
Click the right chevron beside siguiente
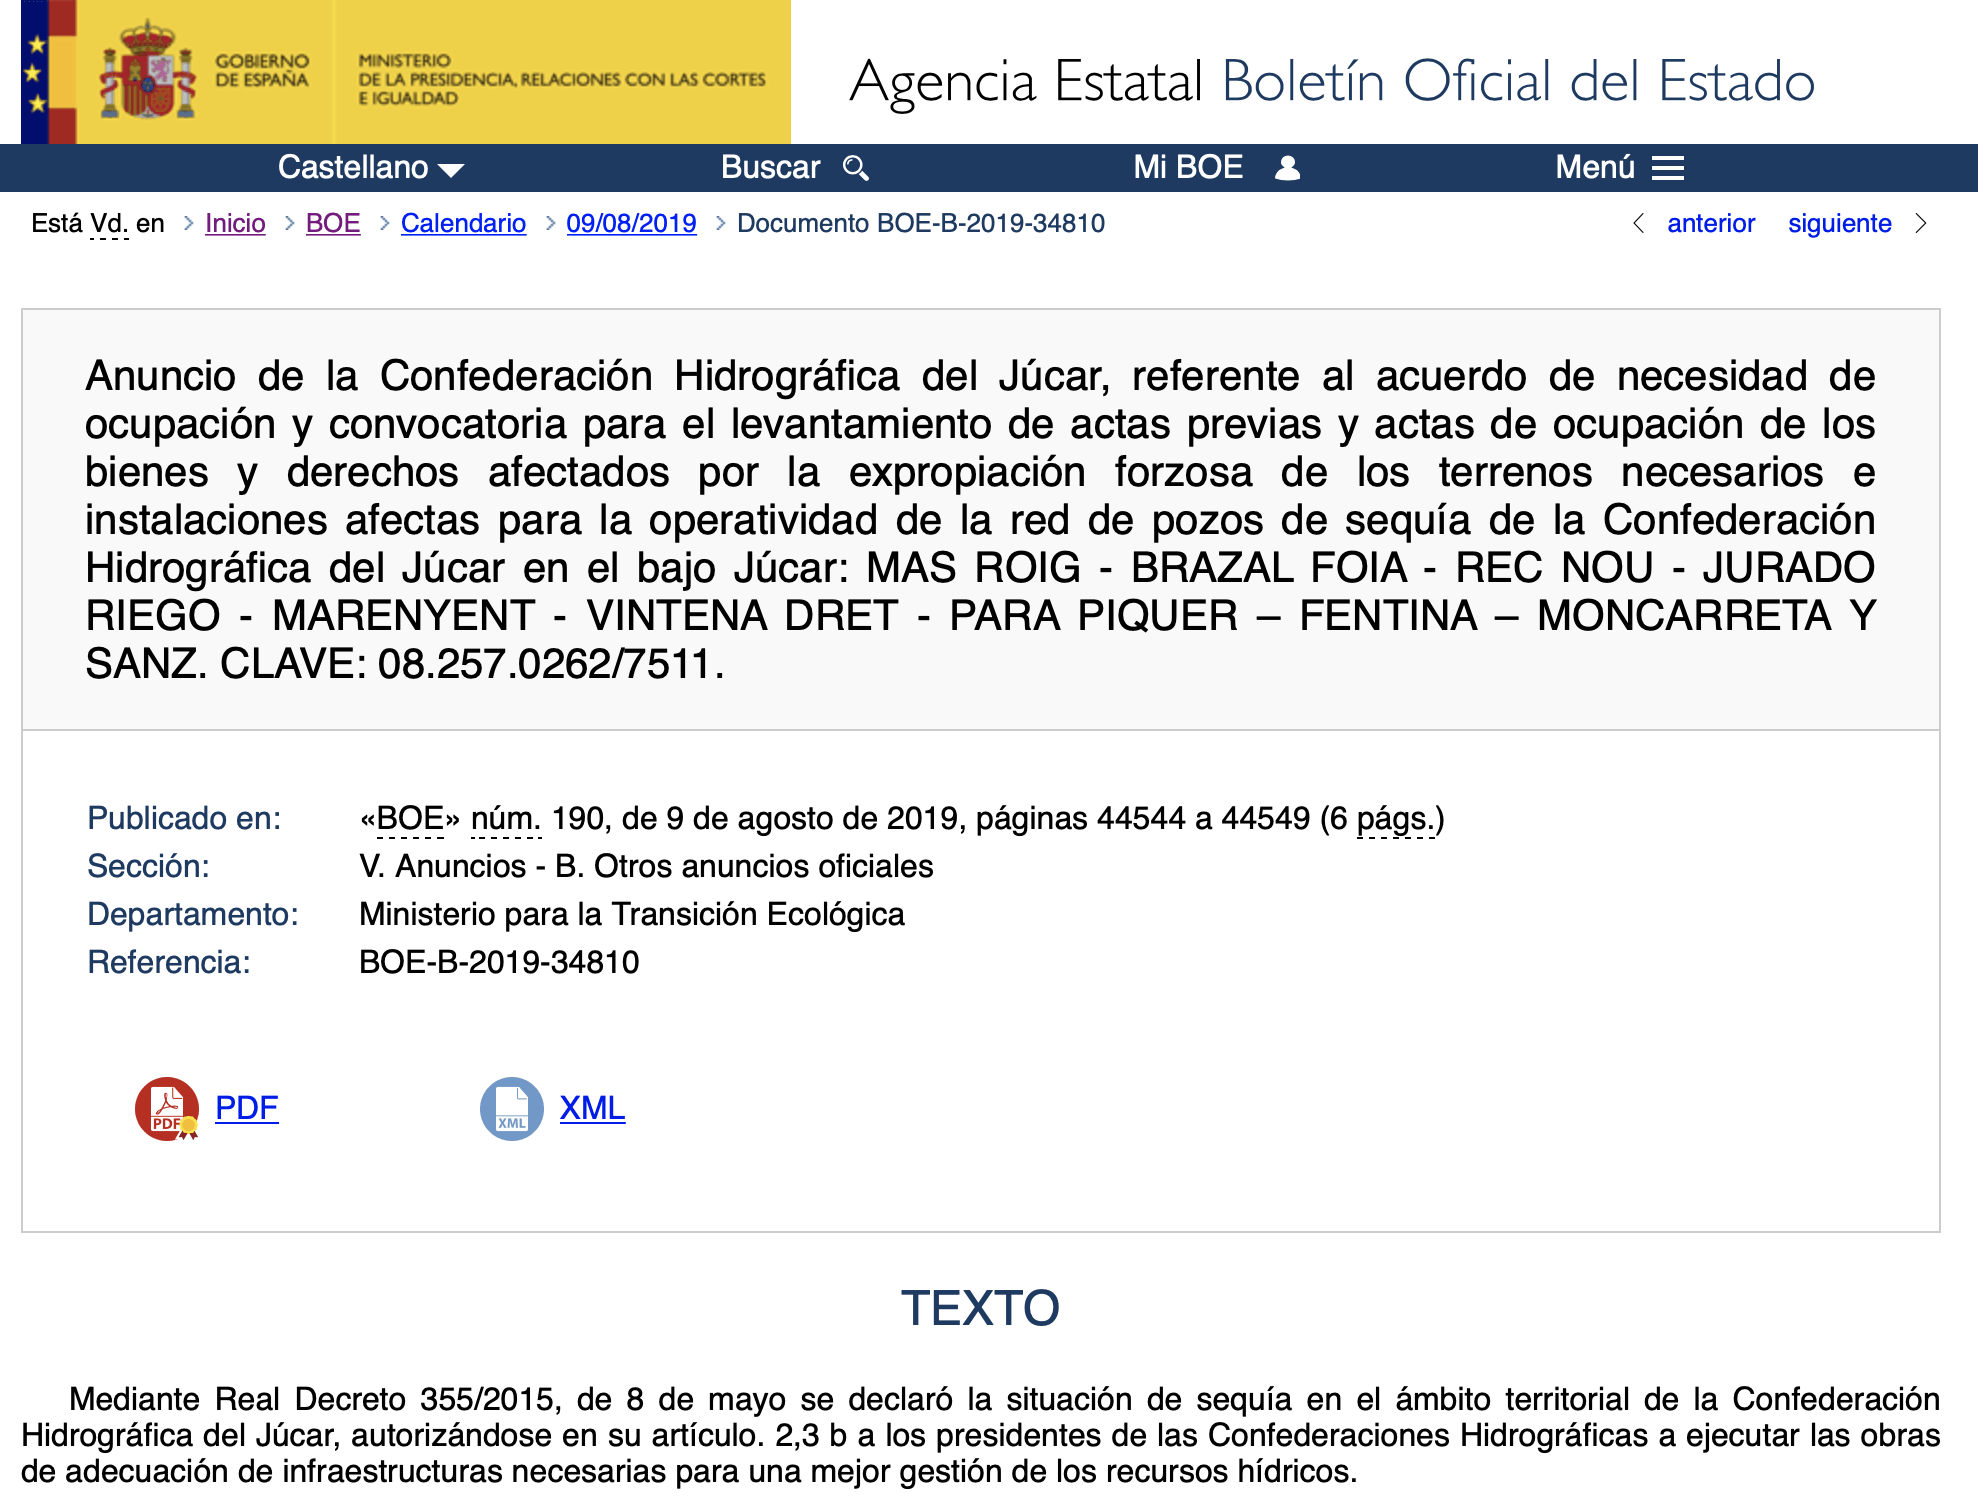click(x=1921, y=223)
